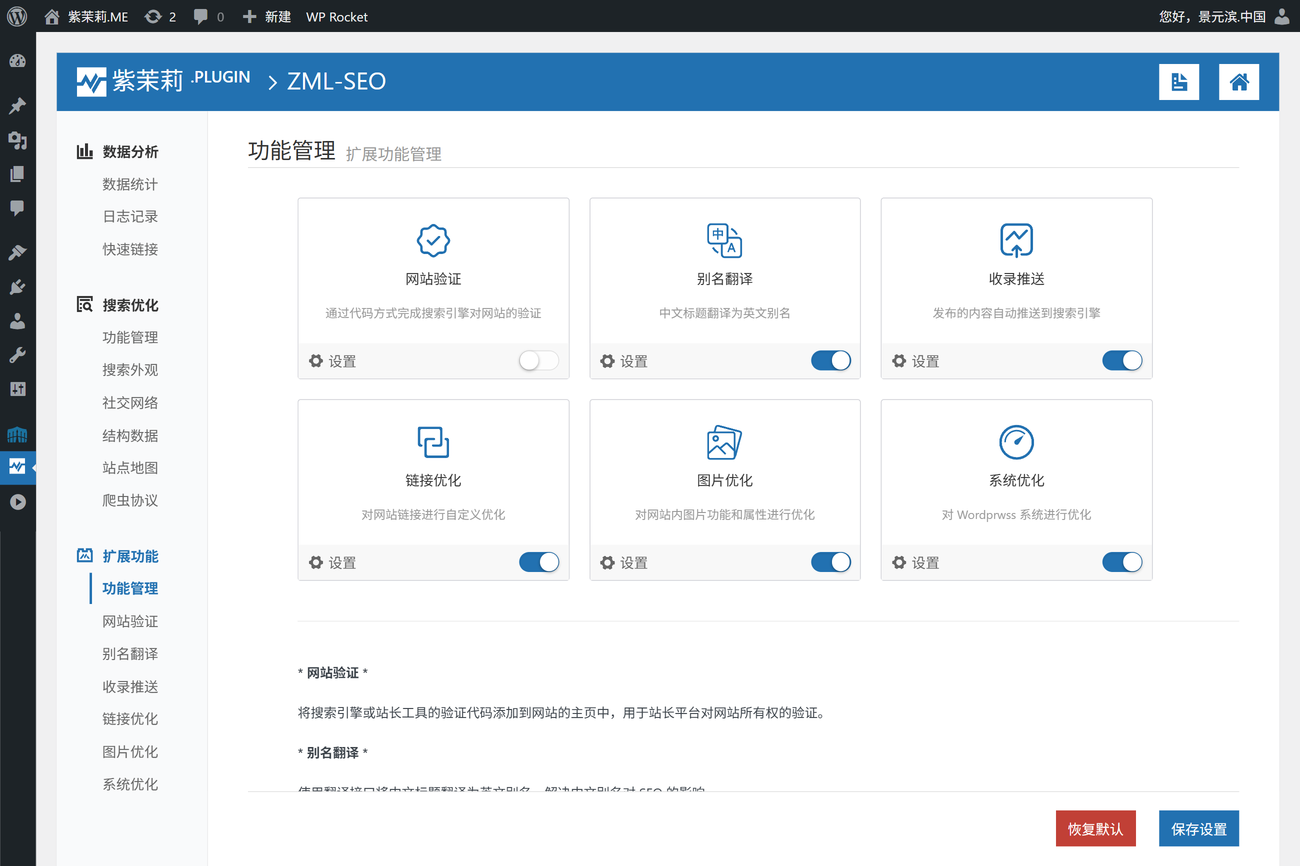
Task: Open 设置 on the 别名翻译 card
Action: 624,361
